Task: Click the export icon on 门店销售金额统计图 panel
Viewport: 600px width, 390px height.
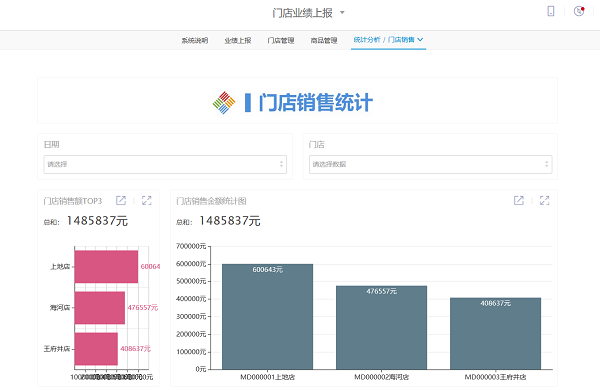Action: (518, 201)
